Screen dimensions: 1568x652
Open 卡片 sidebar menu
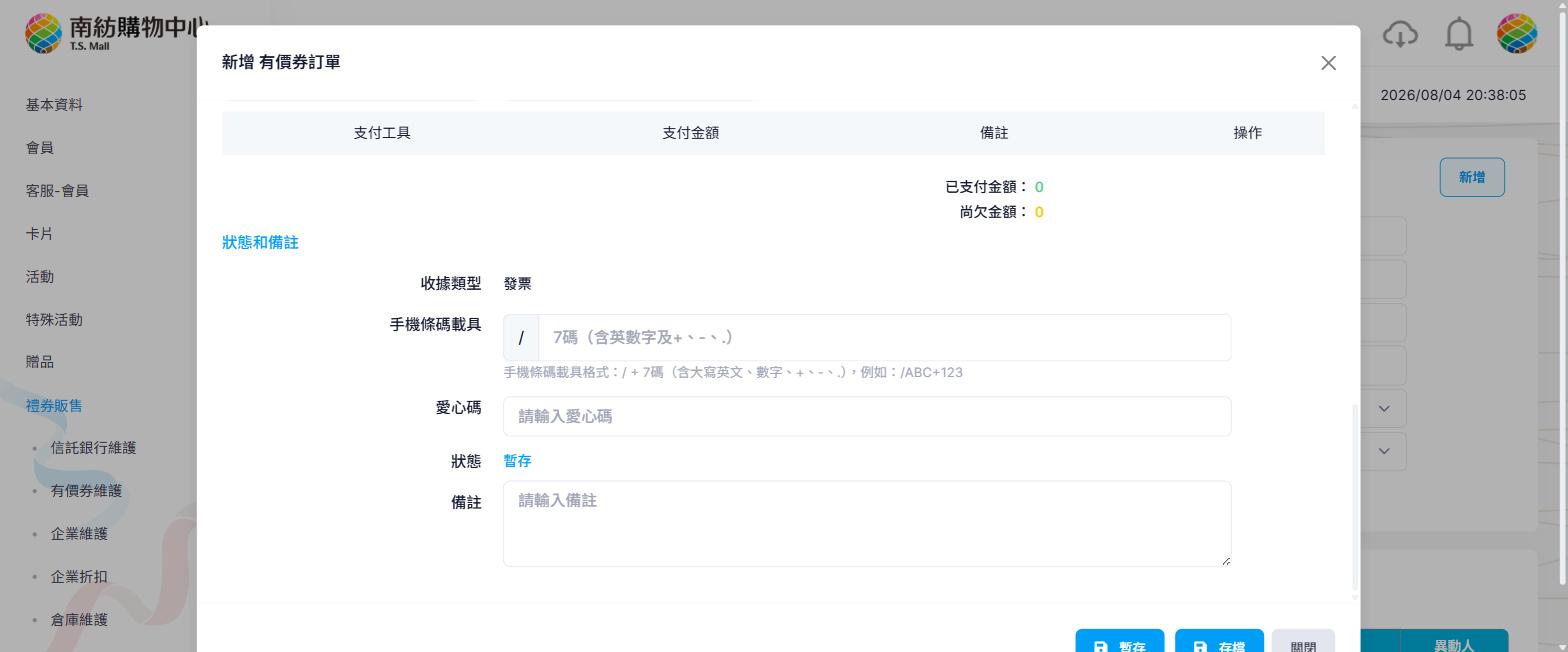(40, 234)
